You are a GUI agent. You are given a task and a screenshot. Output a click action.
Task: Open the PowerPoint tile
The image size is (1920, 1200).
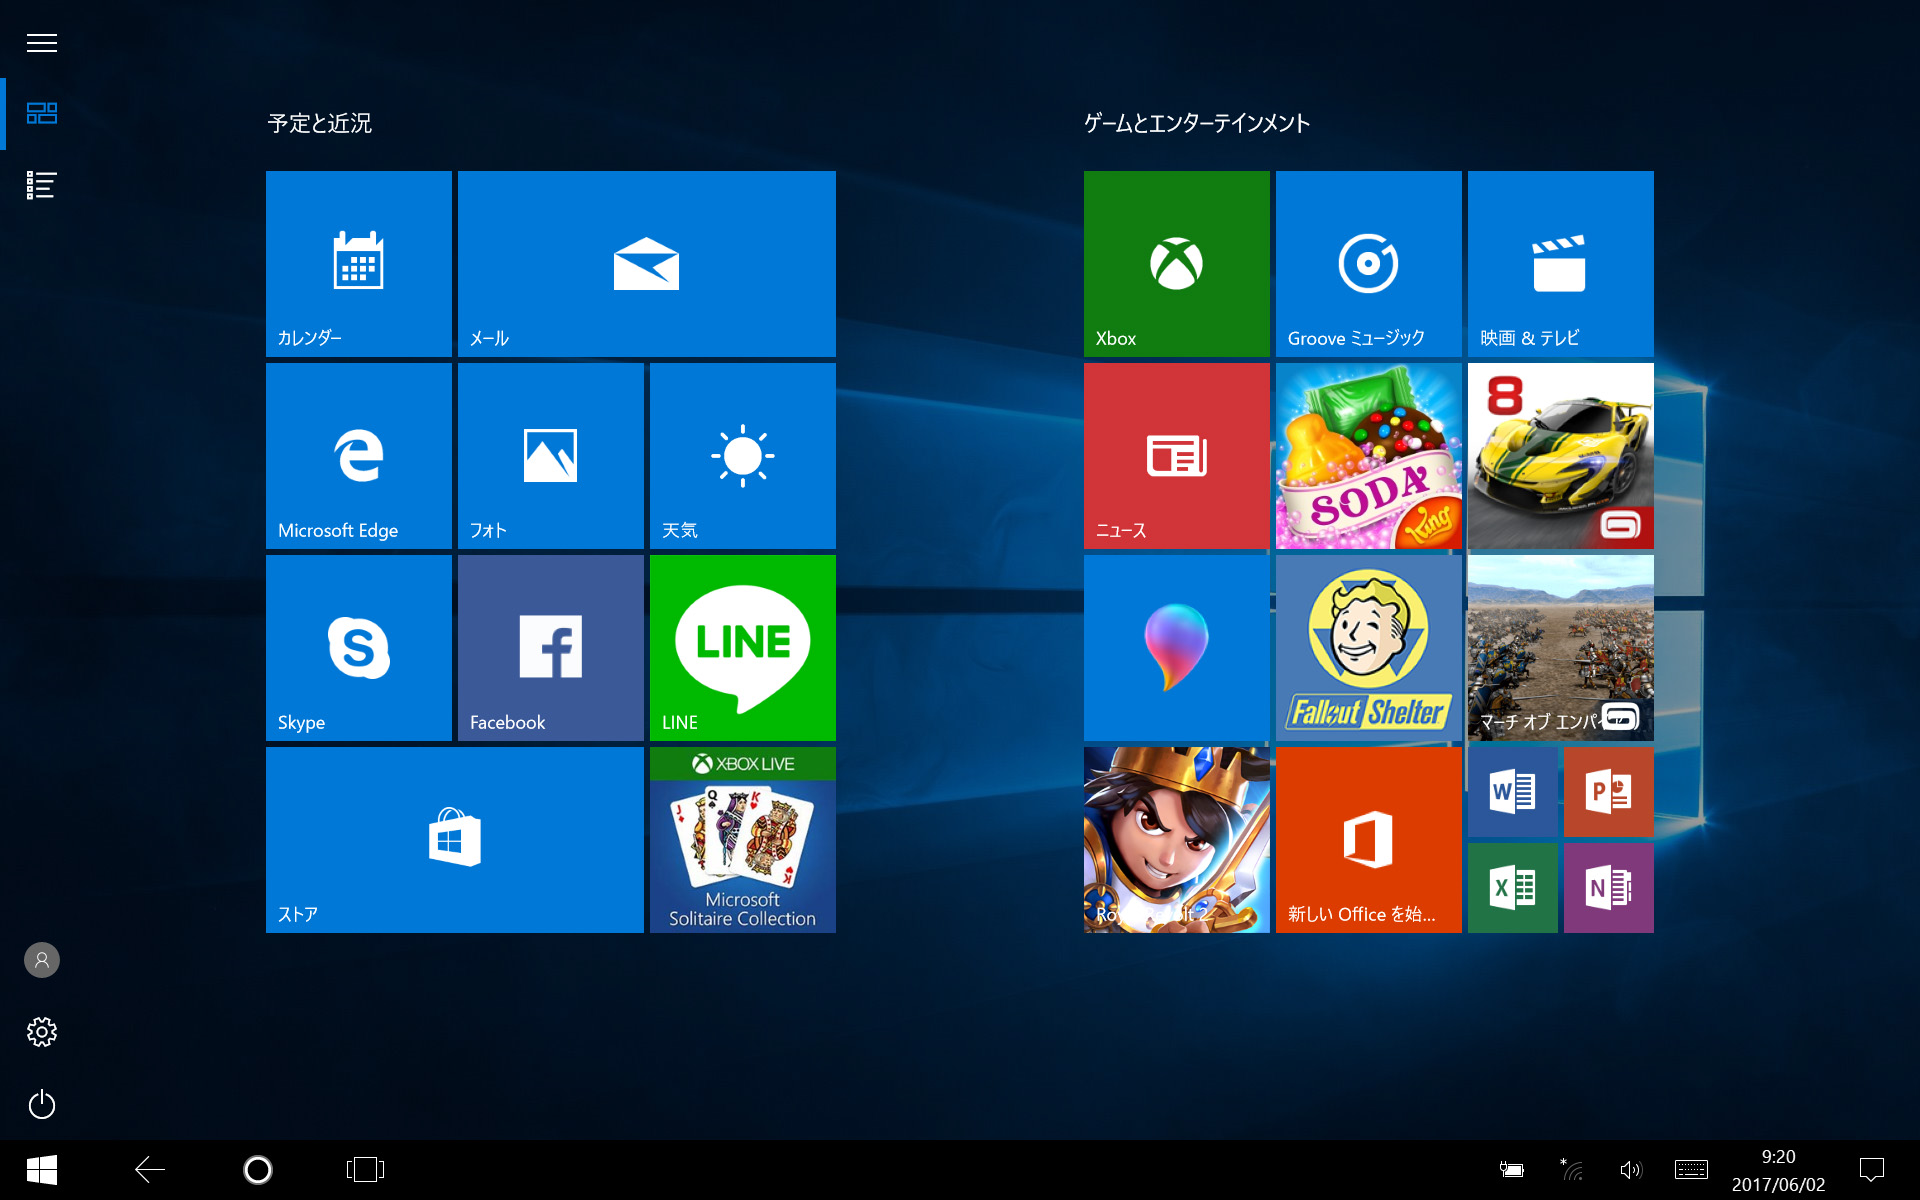(1608, 791)
